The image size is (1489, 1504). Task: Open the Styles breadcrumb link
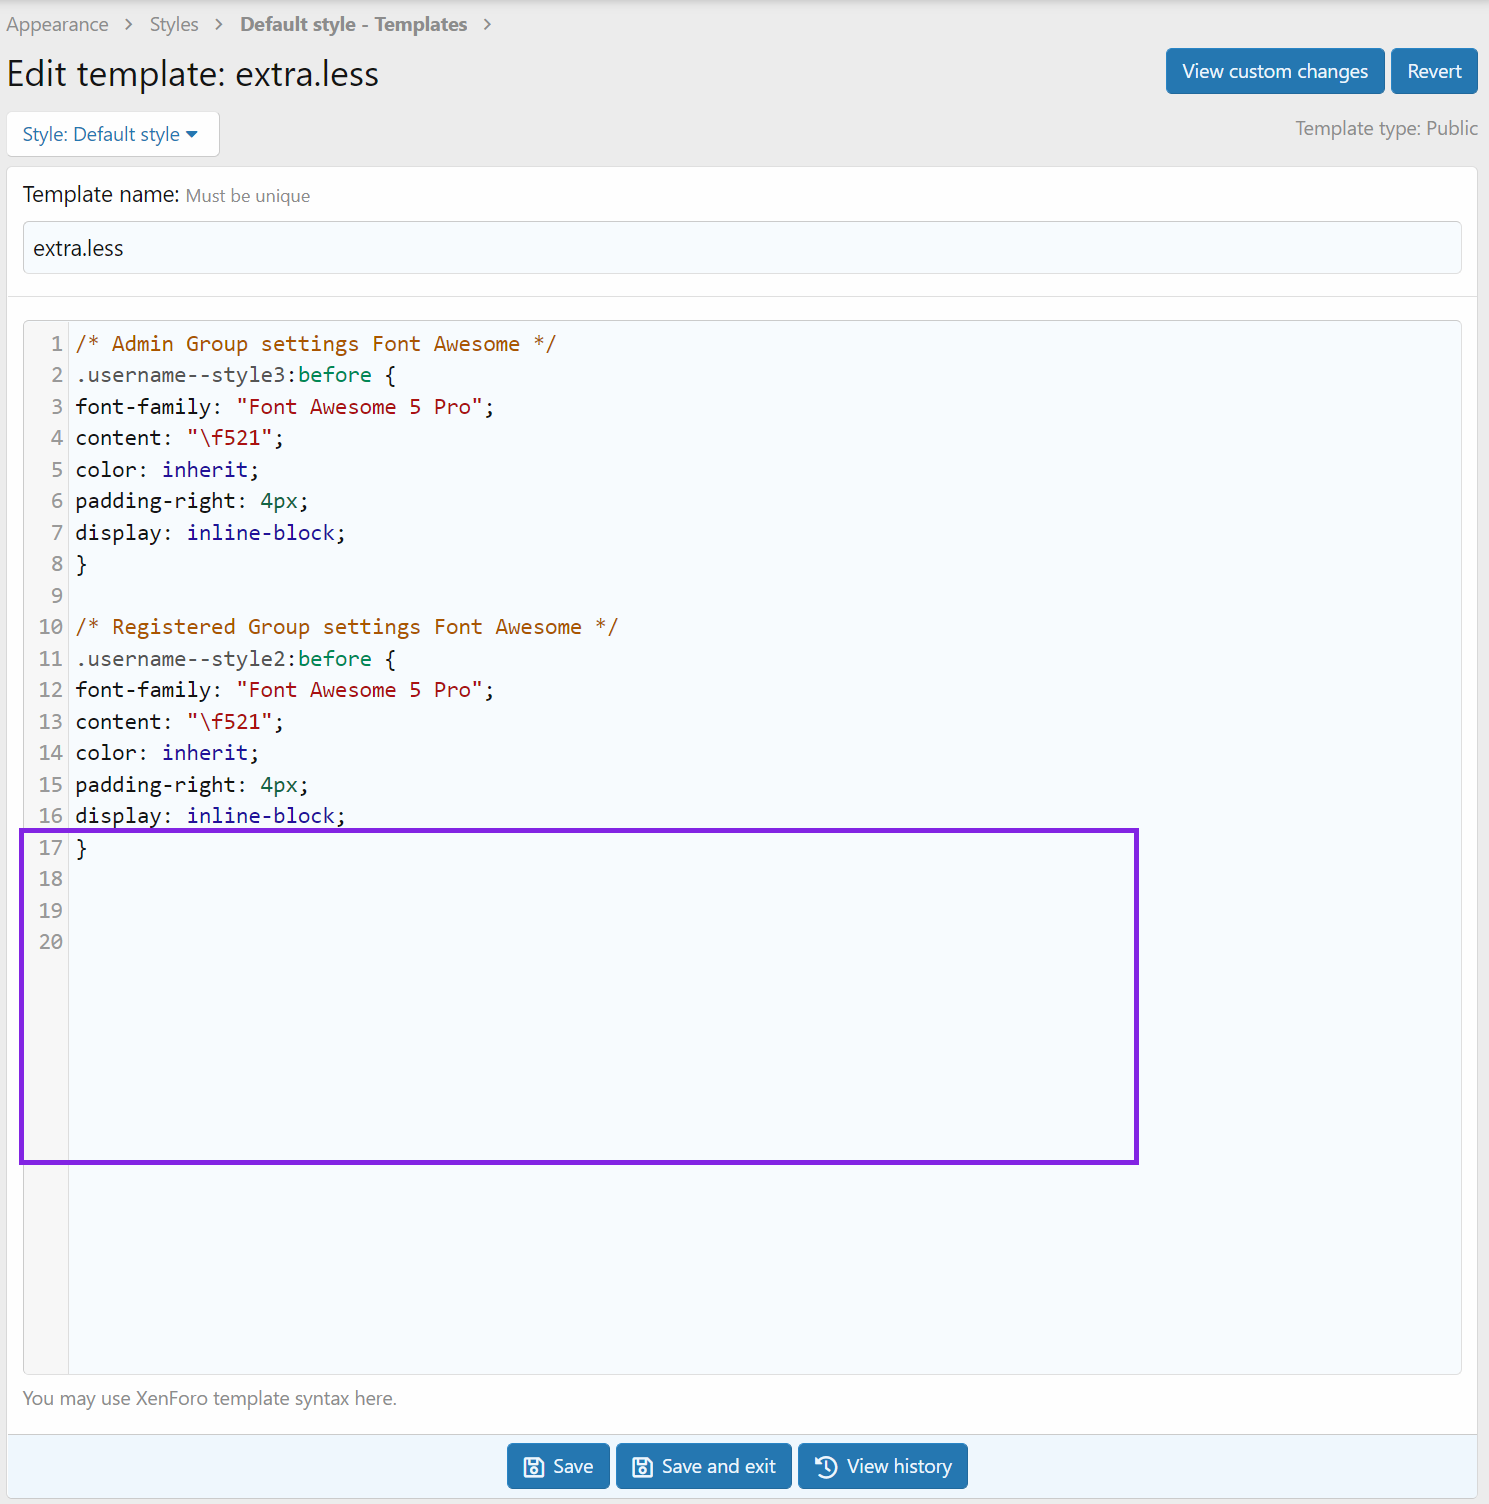[174, 24]
